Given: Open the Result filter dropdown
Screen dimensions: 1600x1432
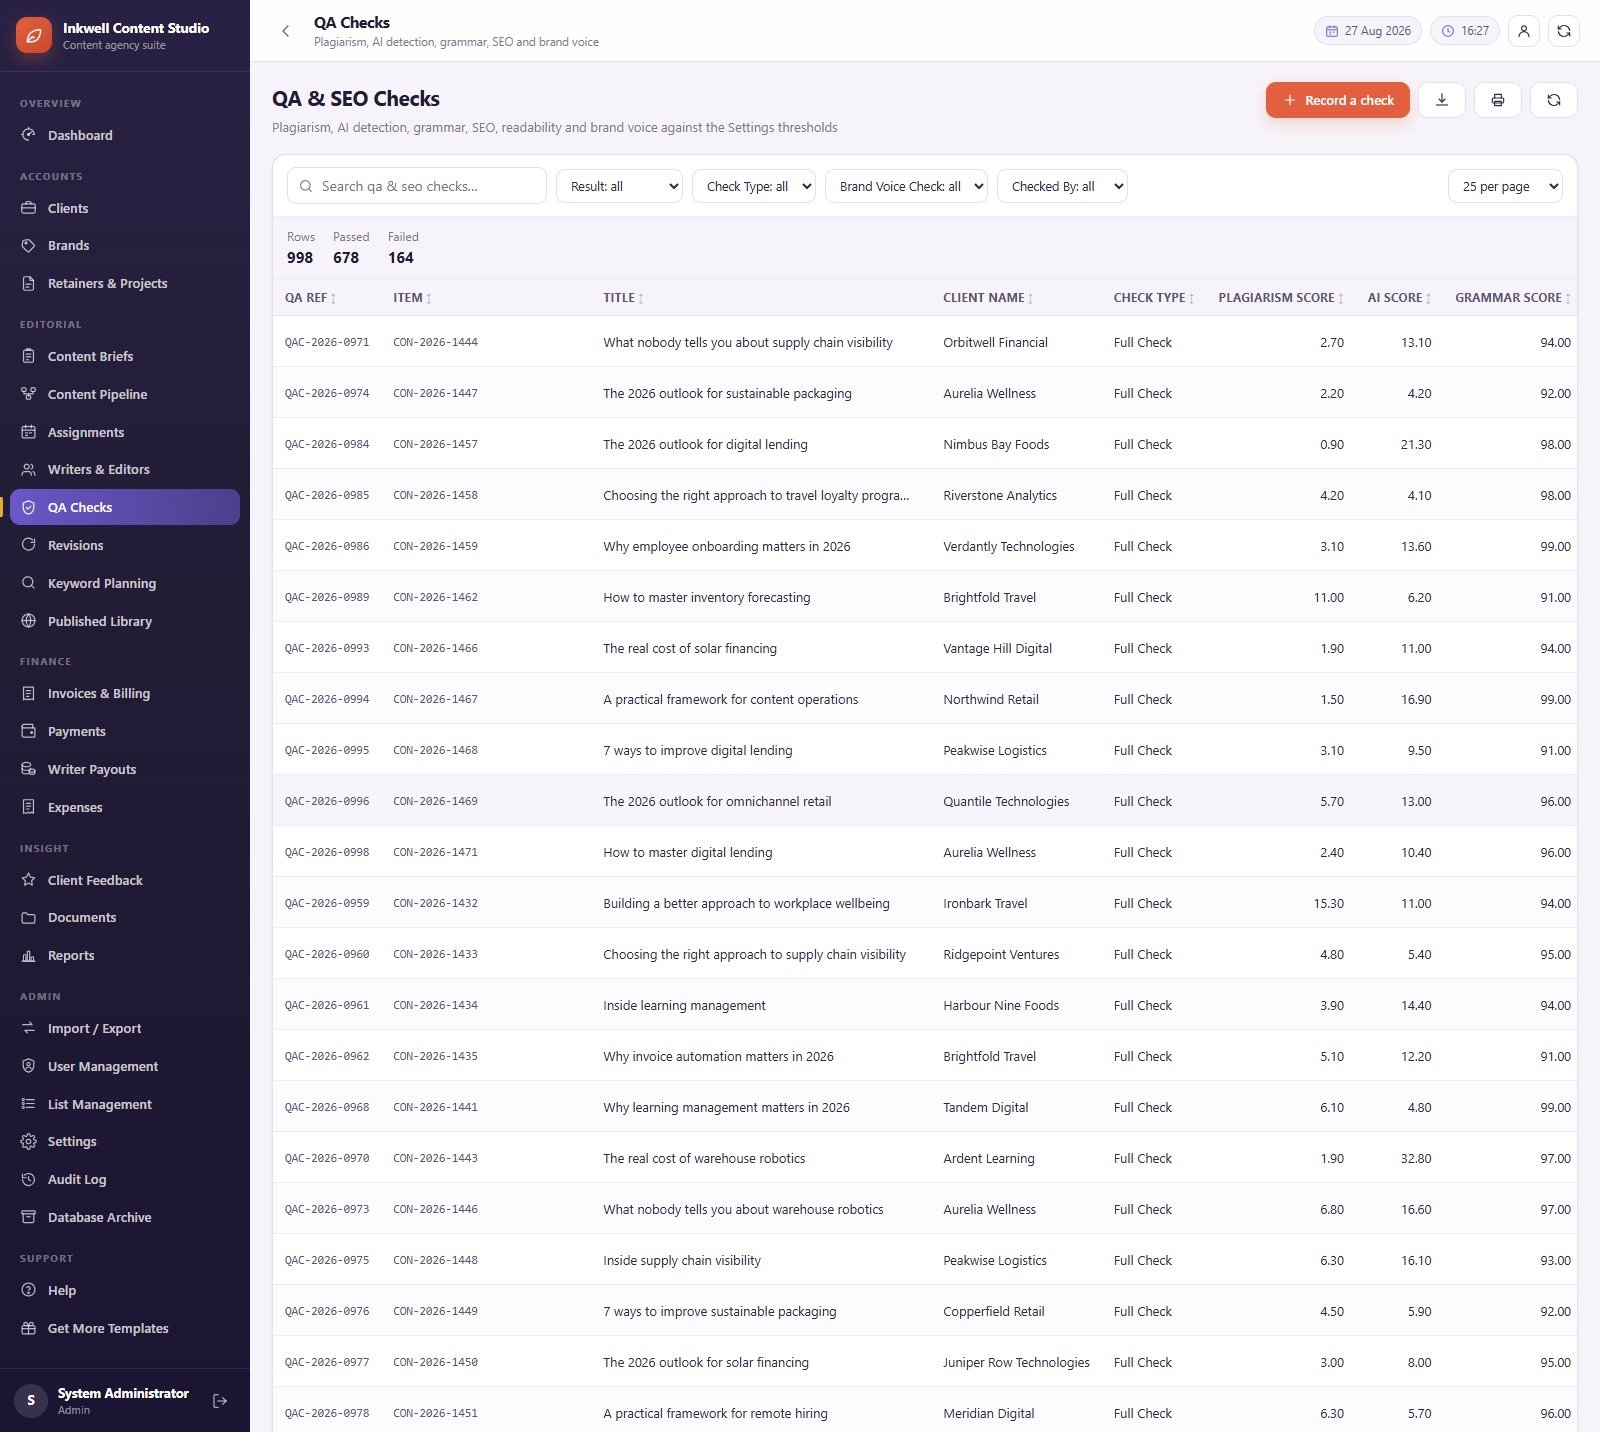Looking at the screenshot, I should point(619,186).
